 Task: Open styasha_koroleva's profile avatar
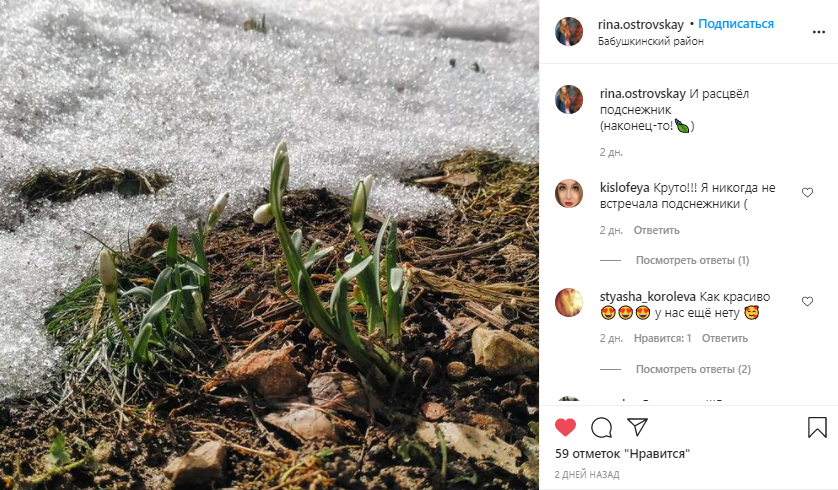tap(569, 302)
